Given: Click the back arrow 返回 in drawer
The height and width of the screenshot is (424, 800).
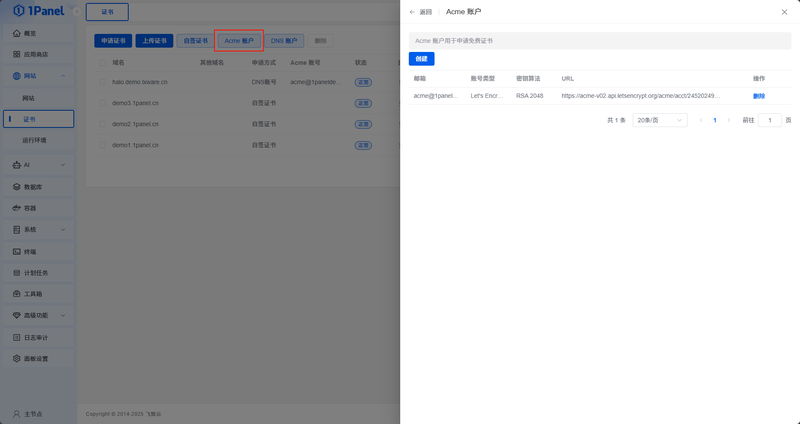Looking at the screenshot, I should point(421,12).
